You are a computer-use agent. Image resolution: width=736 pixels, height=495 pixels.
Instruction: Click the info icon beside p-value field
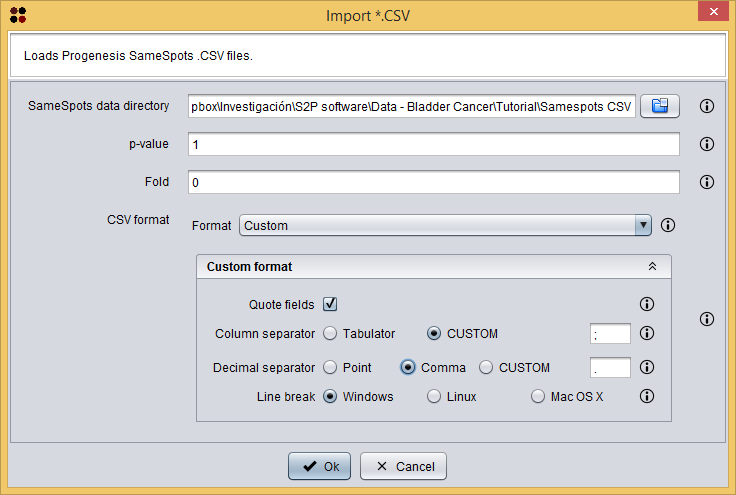(706, 144)
